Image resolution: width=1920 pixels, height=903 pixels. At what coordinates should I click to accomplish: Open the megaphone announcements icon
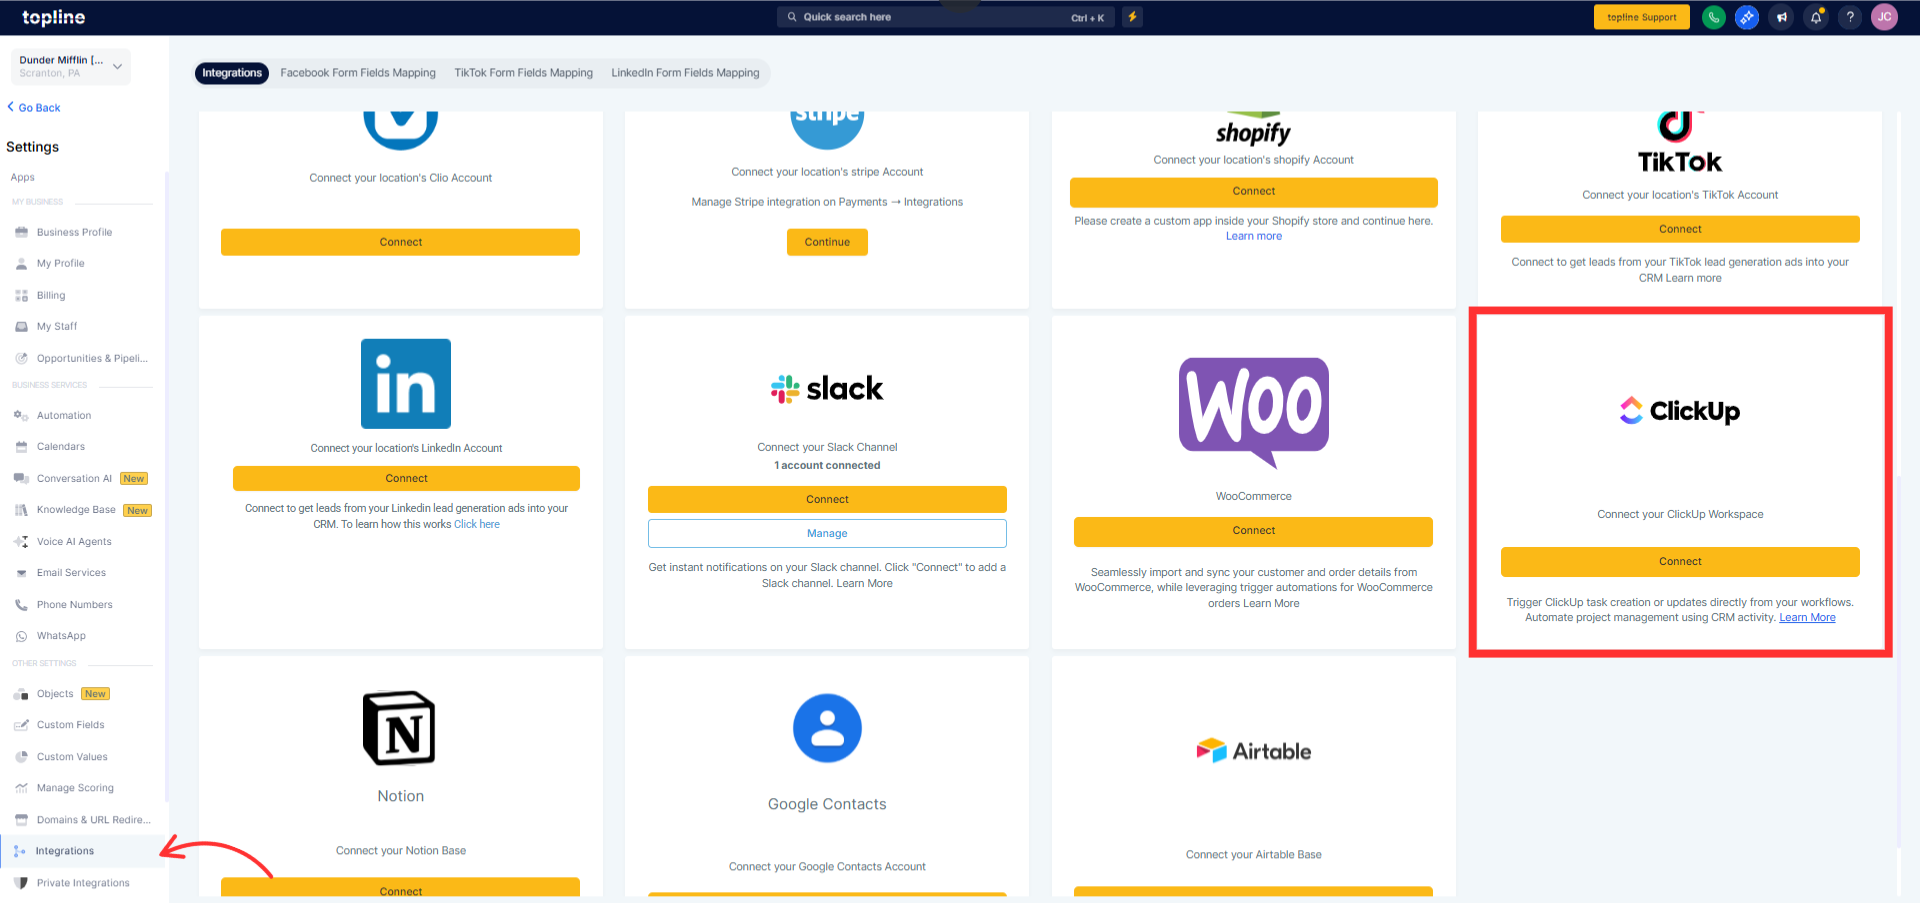1782,17
